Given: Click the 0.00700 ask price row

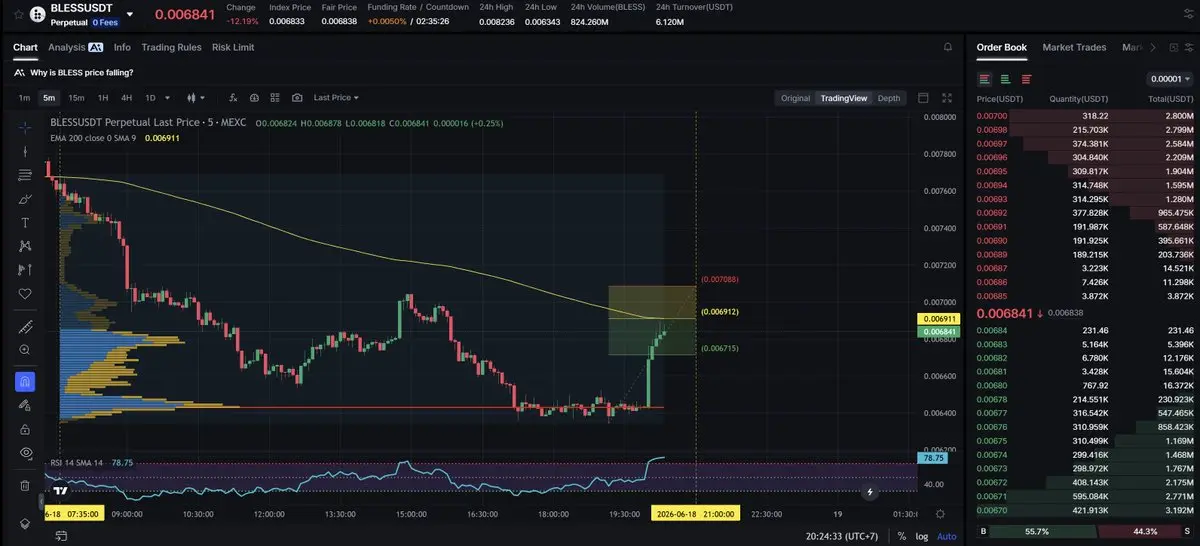Looking at the screenshot, I should pos(1084,116).
